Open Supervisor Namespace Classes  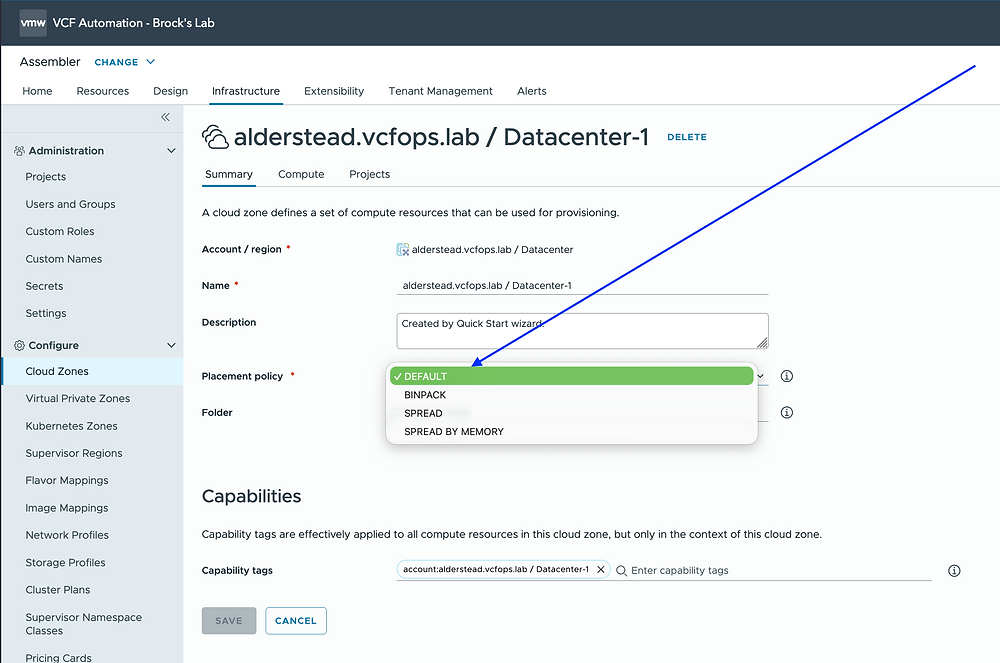pyautogui.click(x=84, y=624)
